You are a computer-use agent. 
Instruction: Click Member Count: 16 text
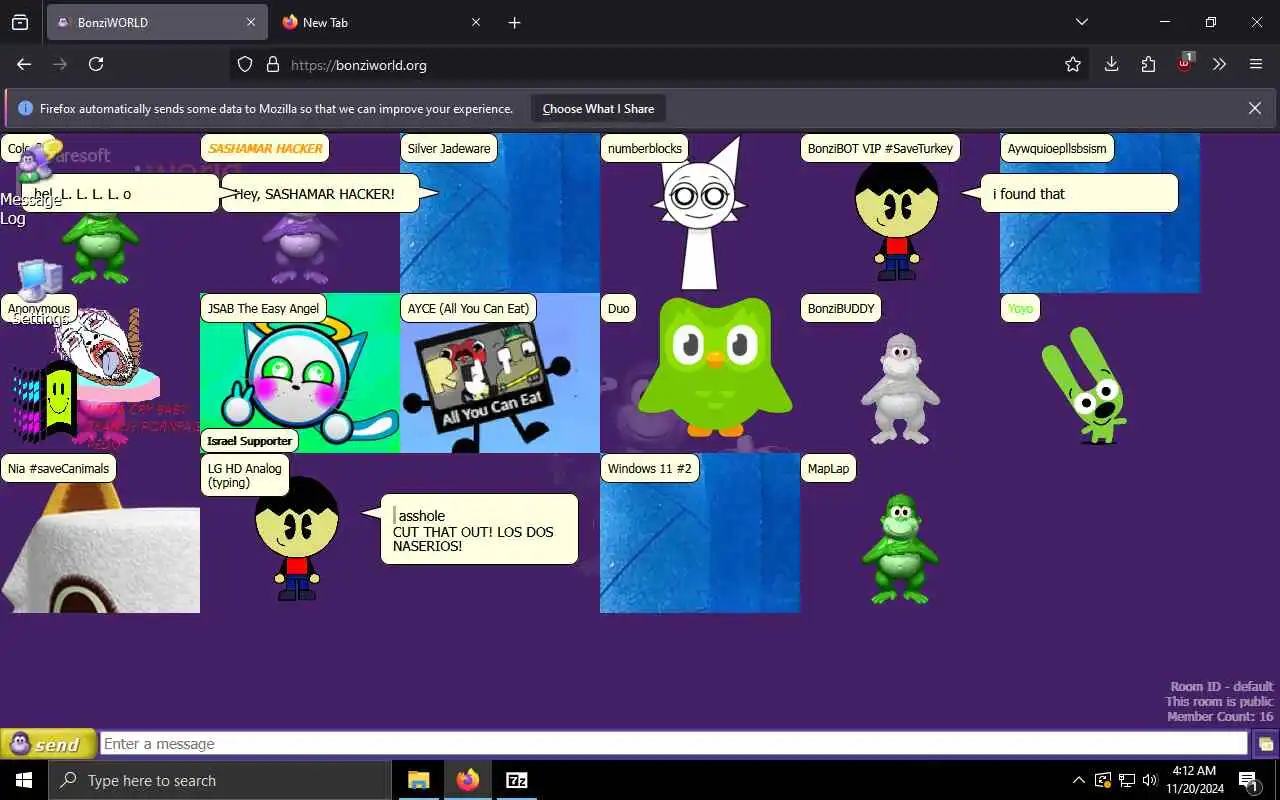1220,716
